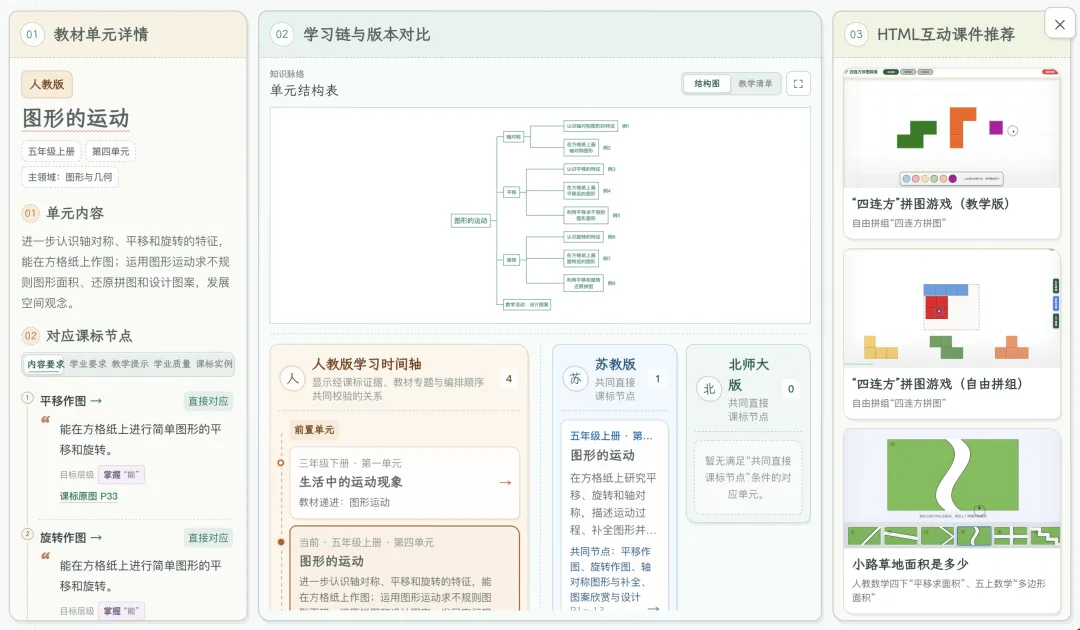Viewport: 1080px width, 630px height.
Task: Open the 课标原图 P33 link
Action: point(89,496)
